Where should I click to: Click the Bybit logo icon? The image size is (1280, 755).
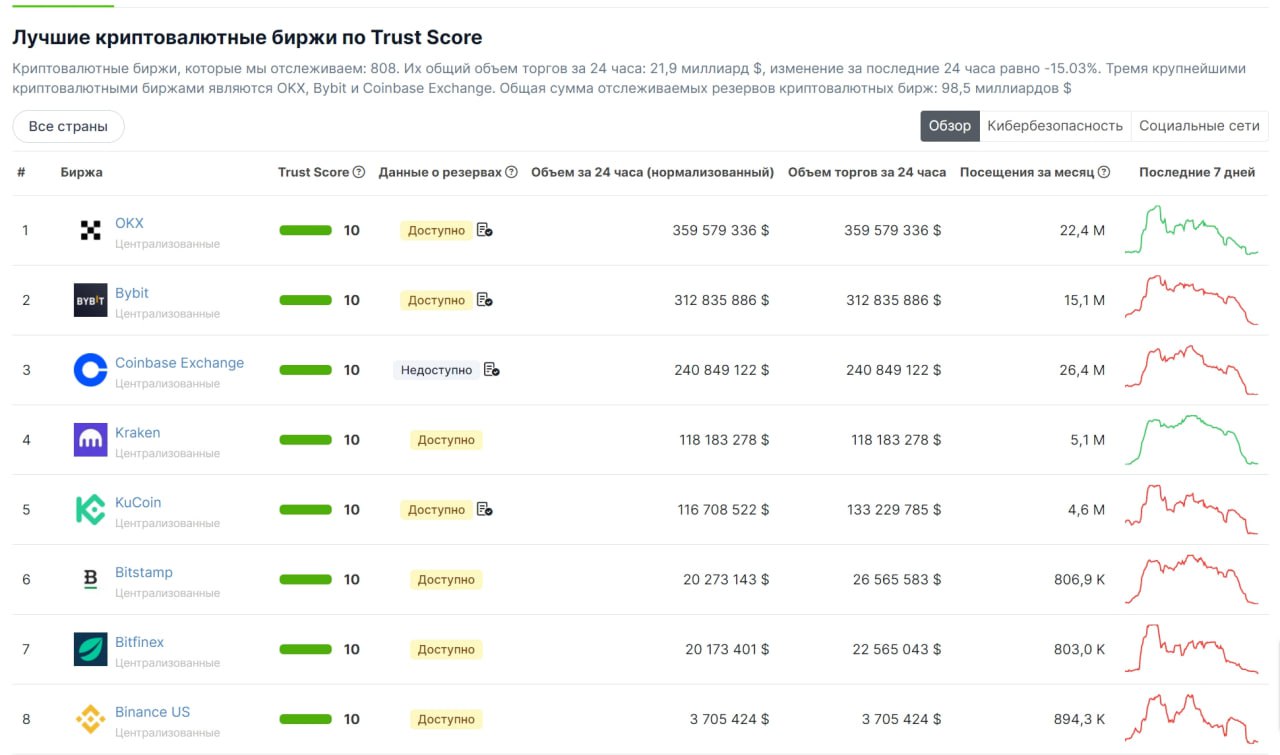point(90,300)
